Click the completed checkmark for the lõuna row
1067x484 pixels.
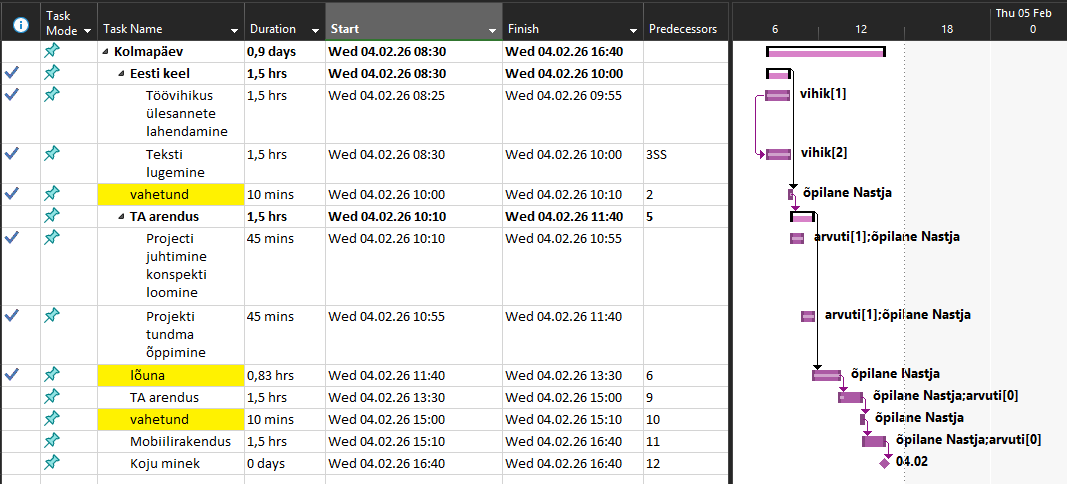tap(12, 375)
